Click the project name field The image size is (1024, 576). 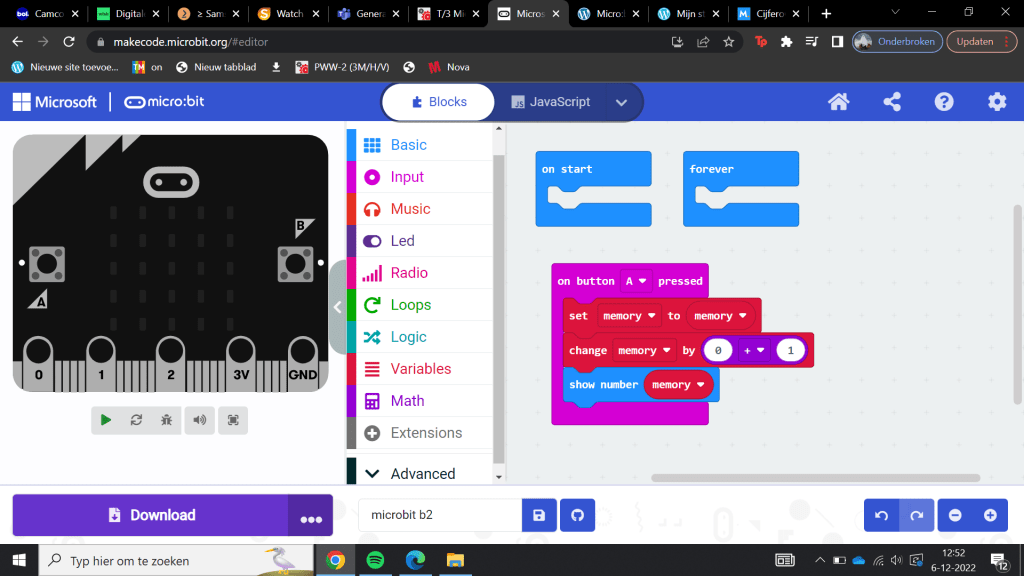click(x=440, y=516)
